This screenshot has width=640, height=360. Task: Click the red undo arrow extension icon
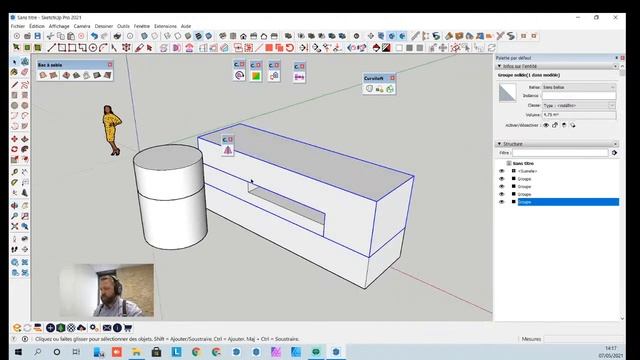(290, 48)
